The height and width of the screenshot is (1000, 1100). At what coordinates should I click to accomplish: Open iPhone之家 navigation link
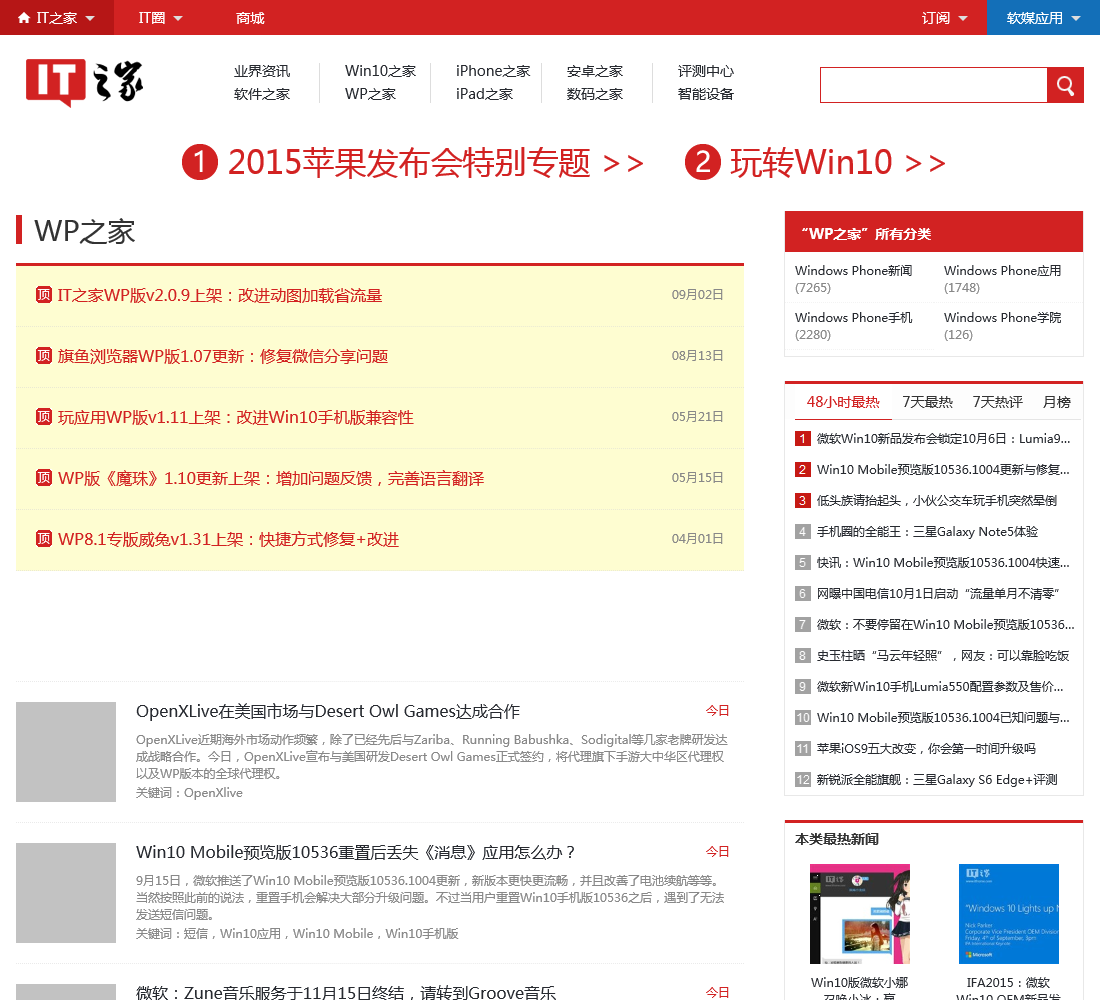point(493,71)
